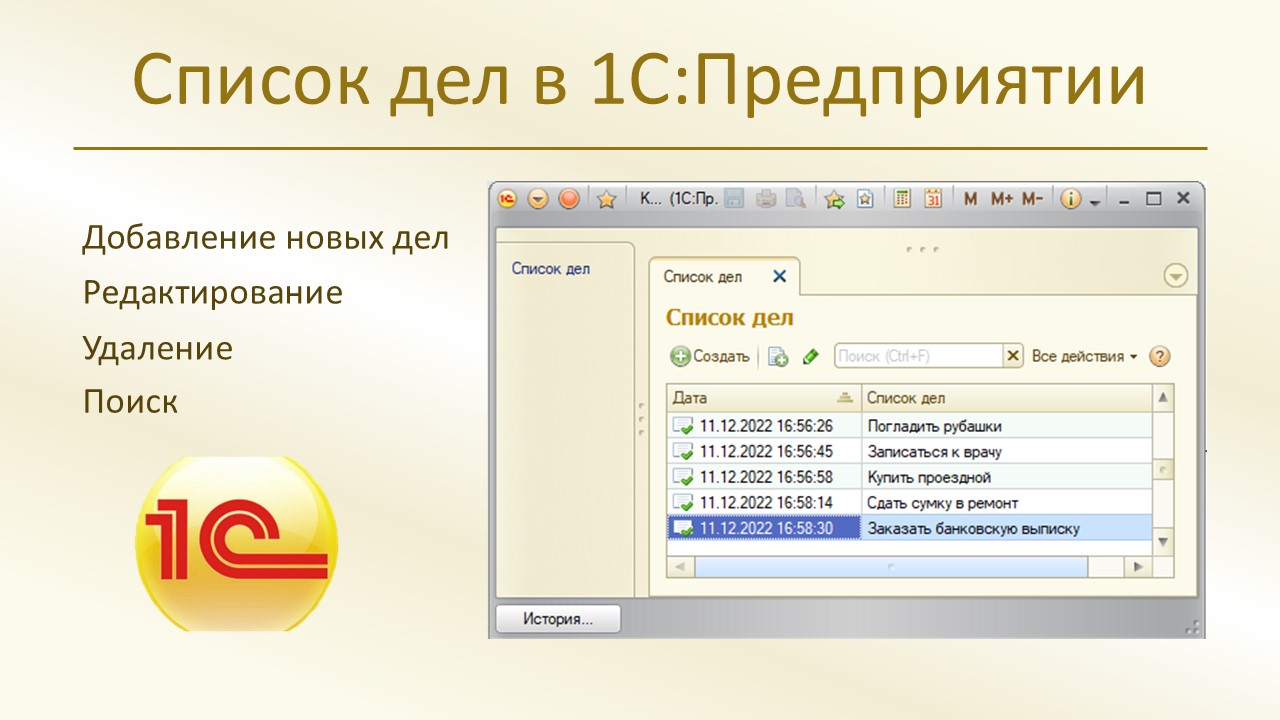Clear the search field with X
This screenshot has width=1280, height=720.
tap(1013, 356)
